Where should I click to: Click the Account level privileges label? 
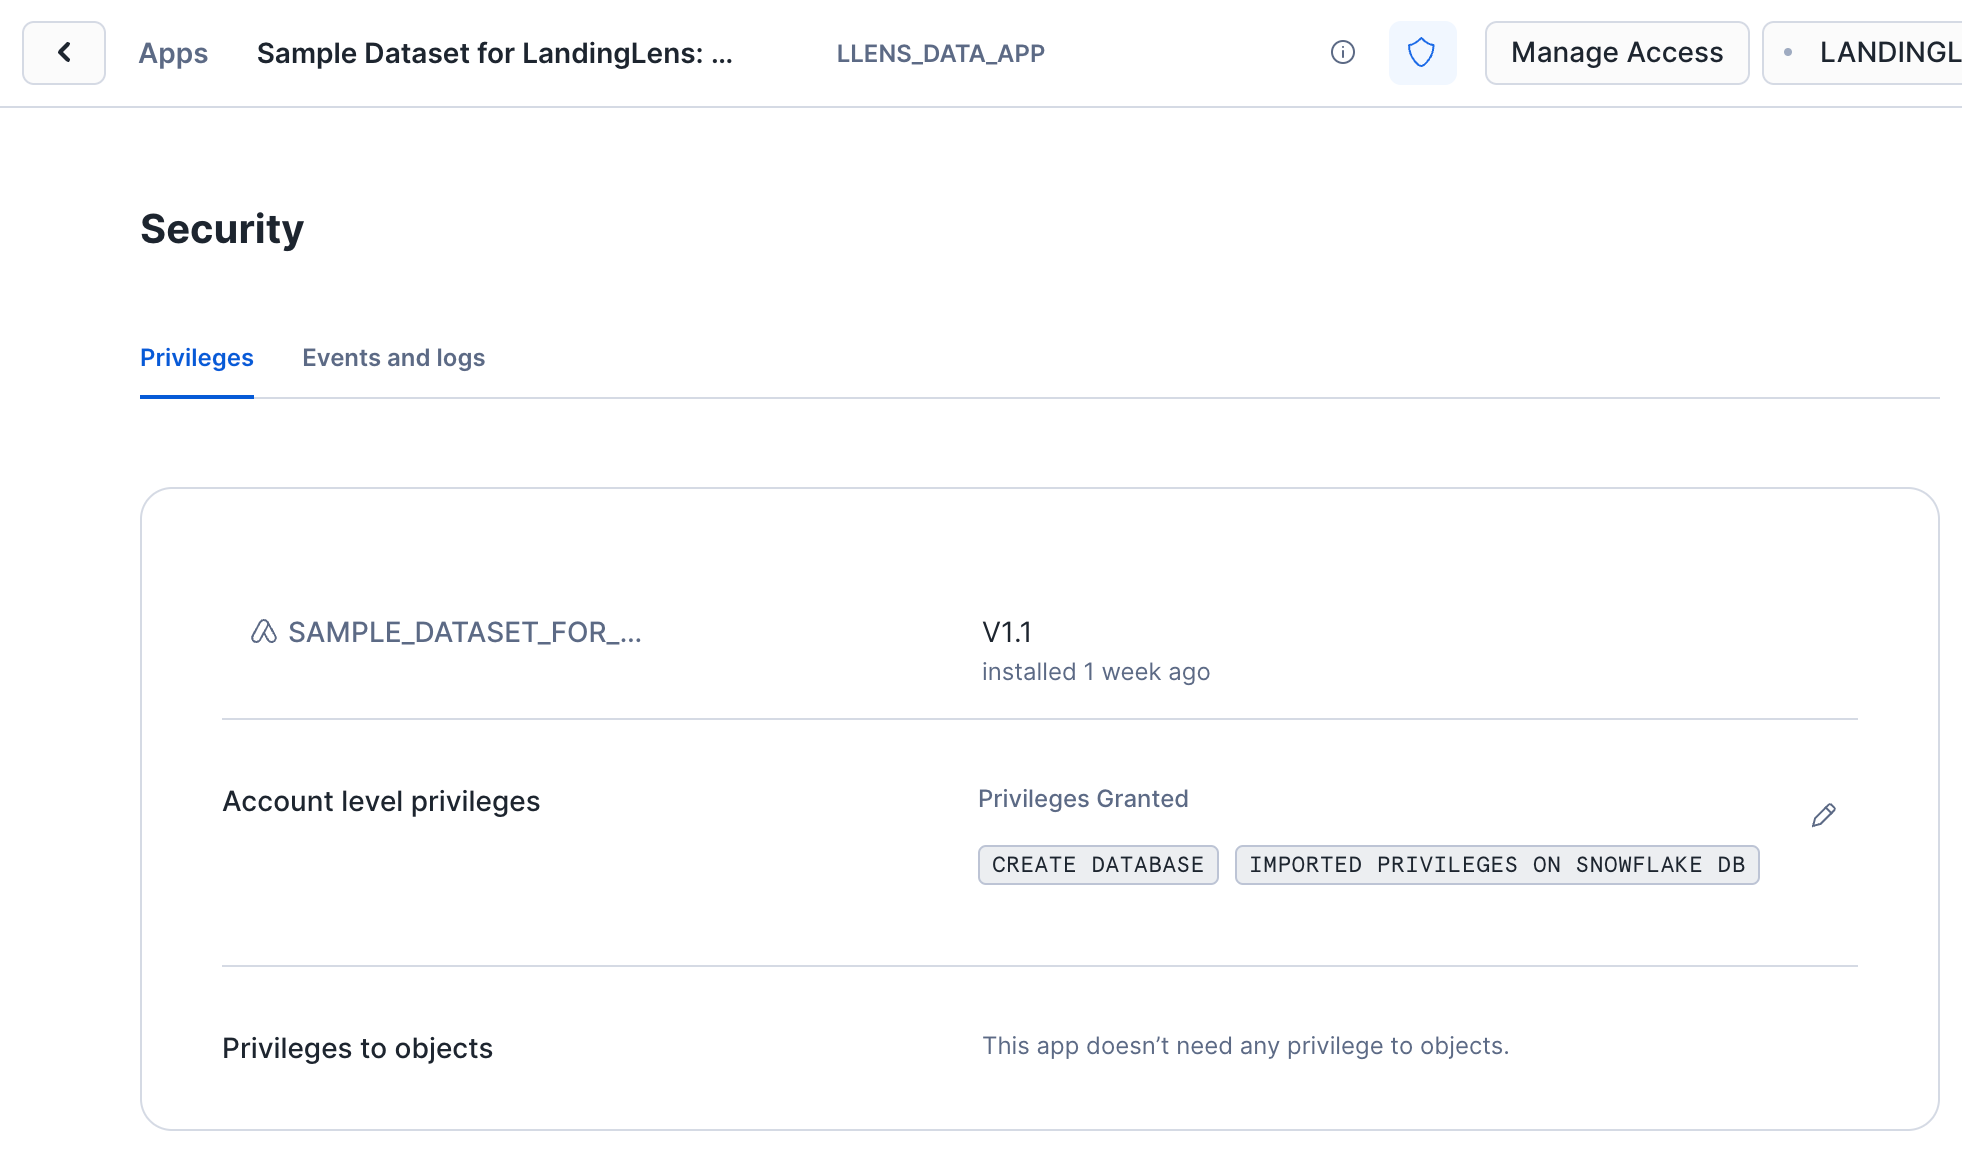coord(381,801)
